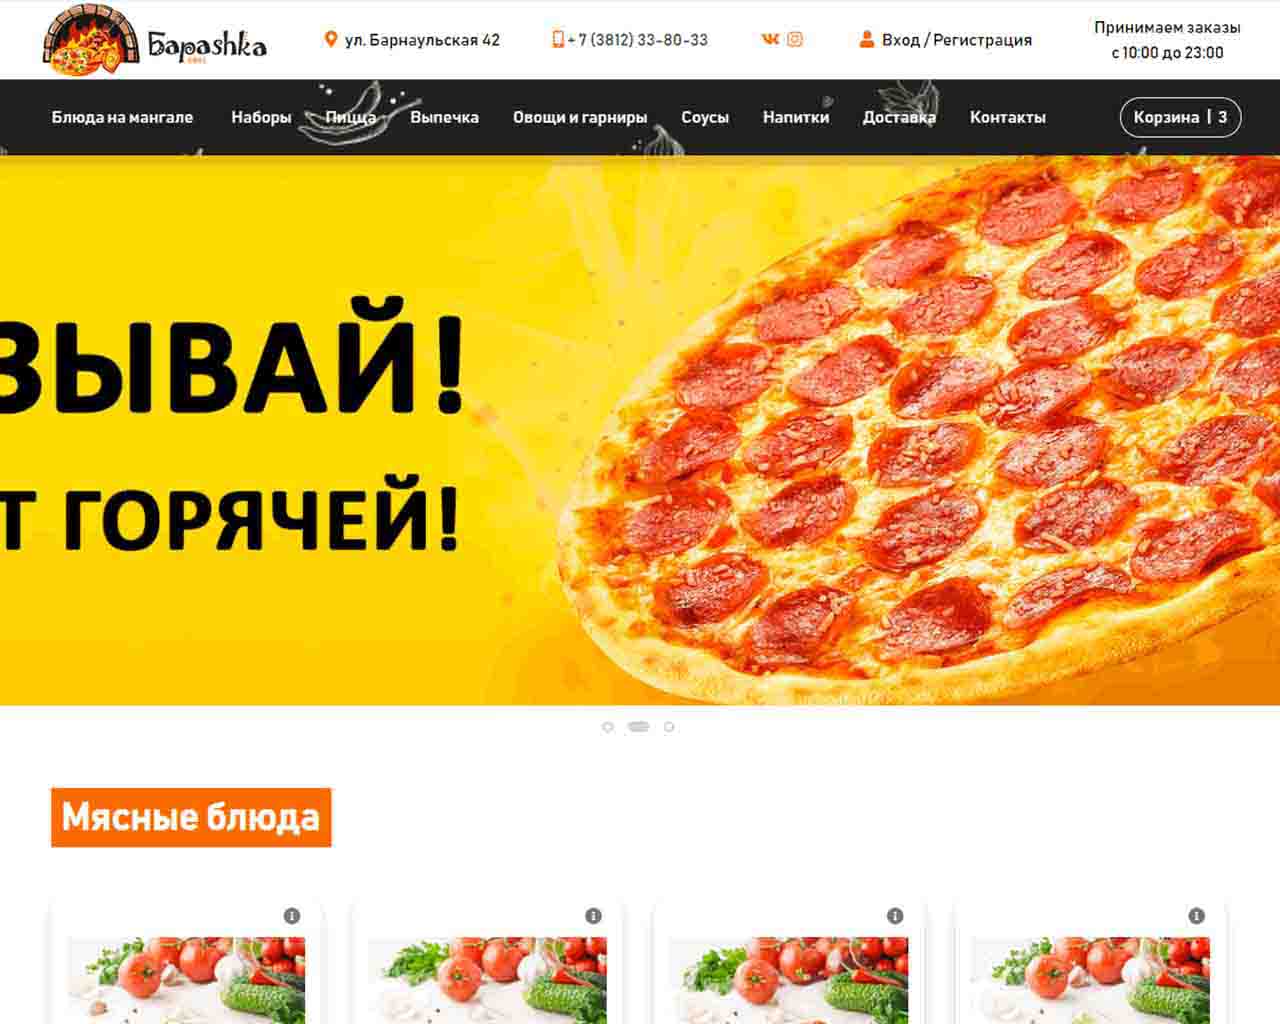Viewport: 1280px width, 1024px height.
Task: Click the phone icon beside the number
Action: [558, 39]
